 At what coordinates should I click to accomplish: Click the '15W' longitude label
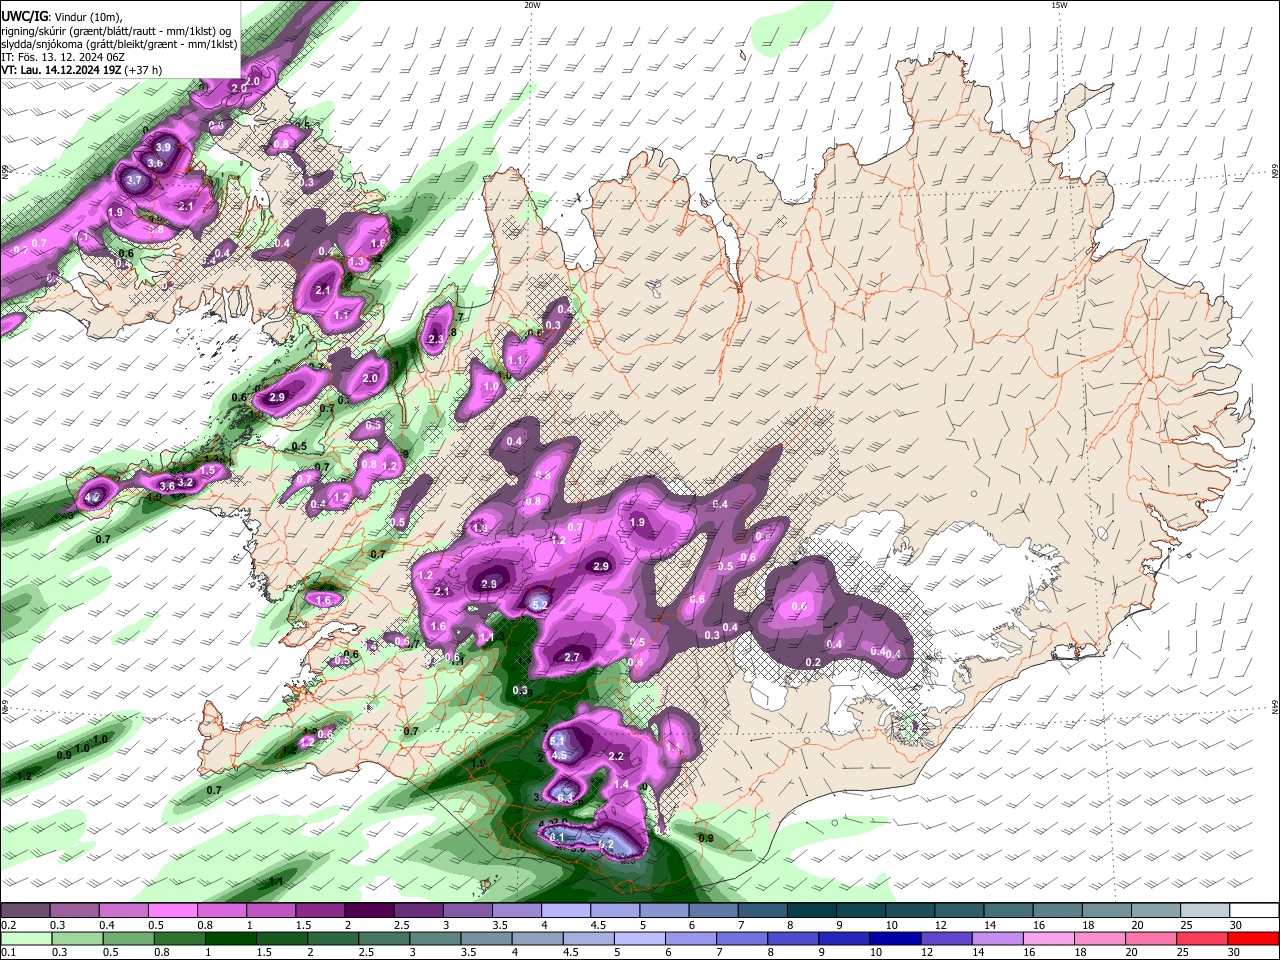[x=1059, y=5]
